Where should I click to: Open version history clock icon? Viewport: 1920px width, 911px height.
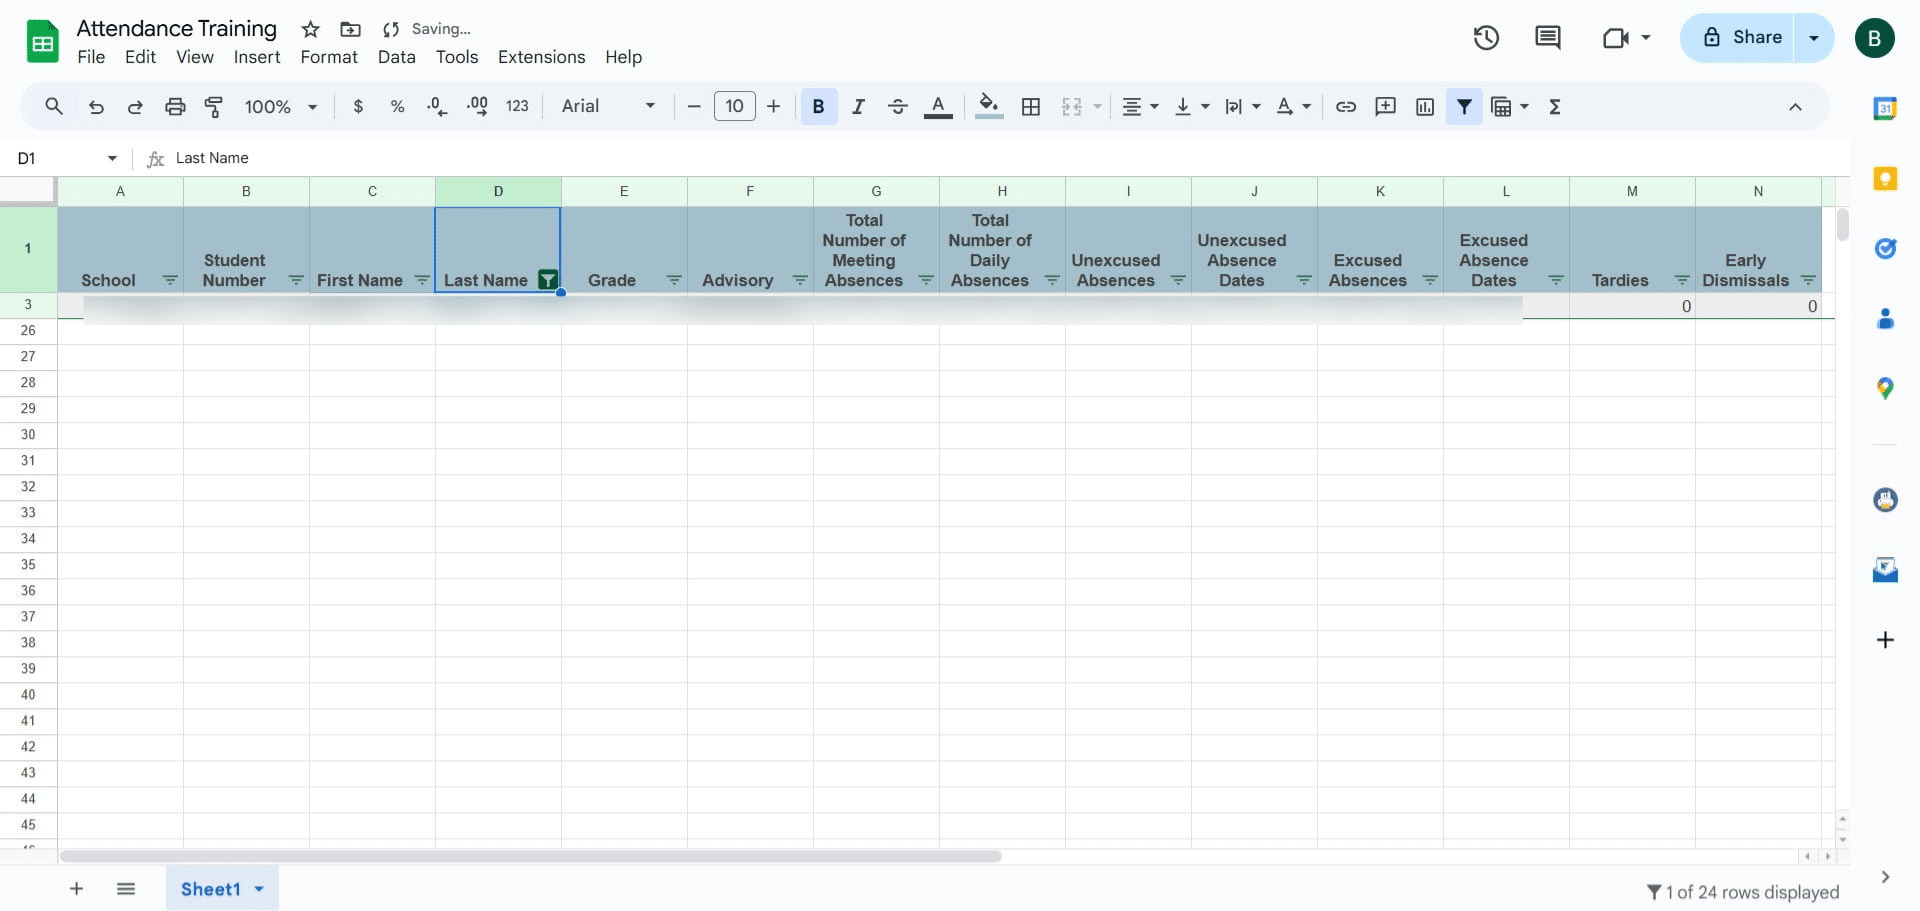(x=1486, y=38)
